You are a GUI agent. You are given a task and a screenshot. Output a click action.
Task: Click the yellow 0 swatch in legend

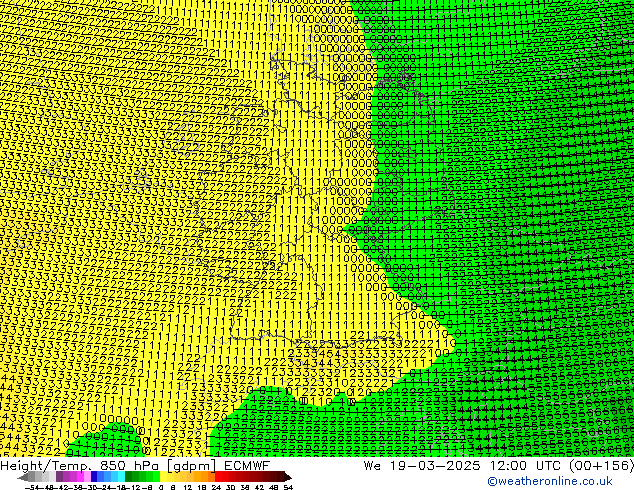[163, 477]
